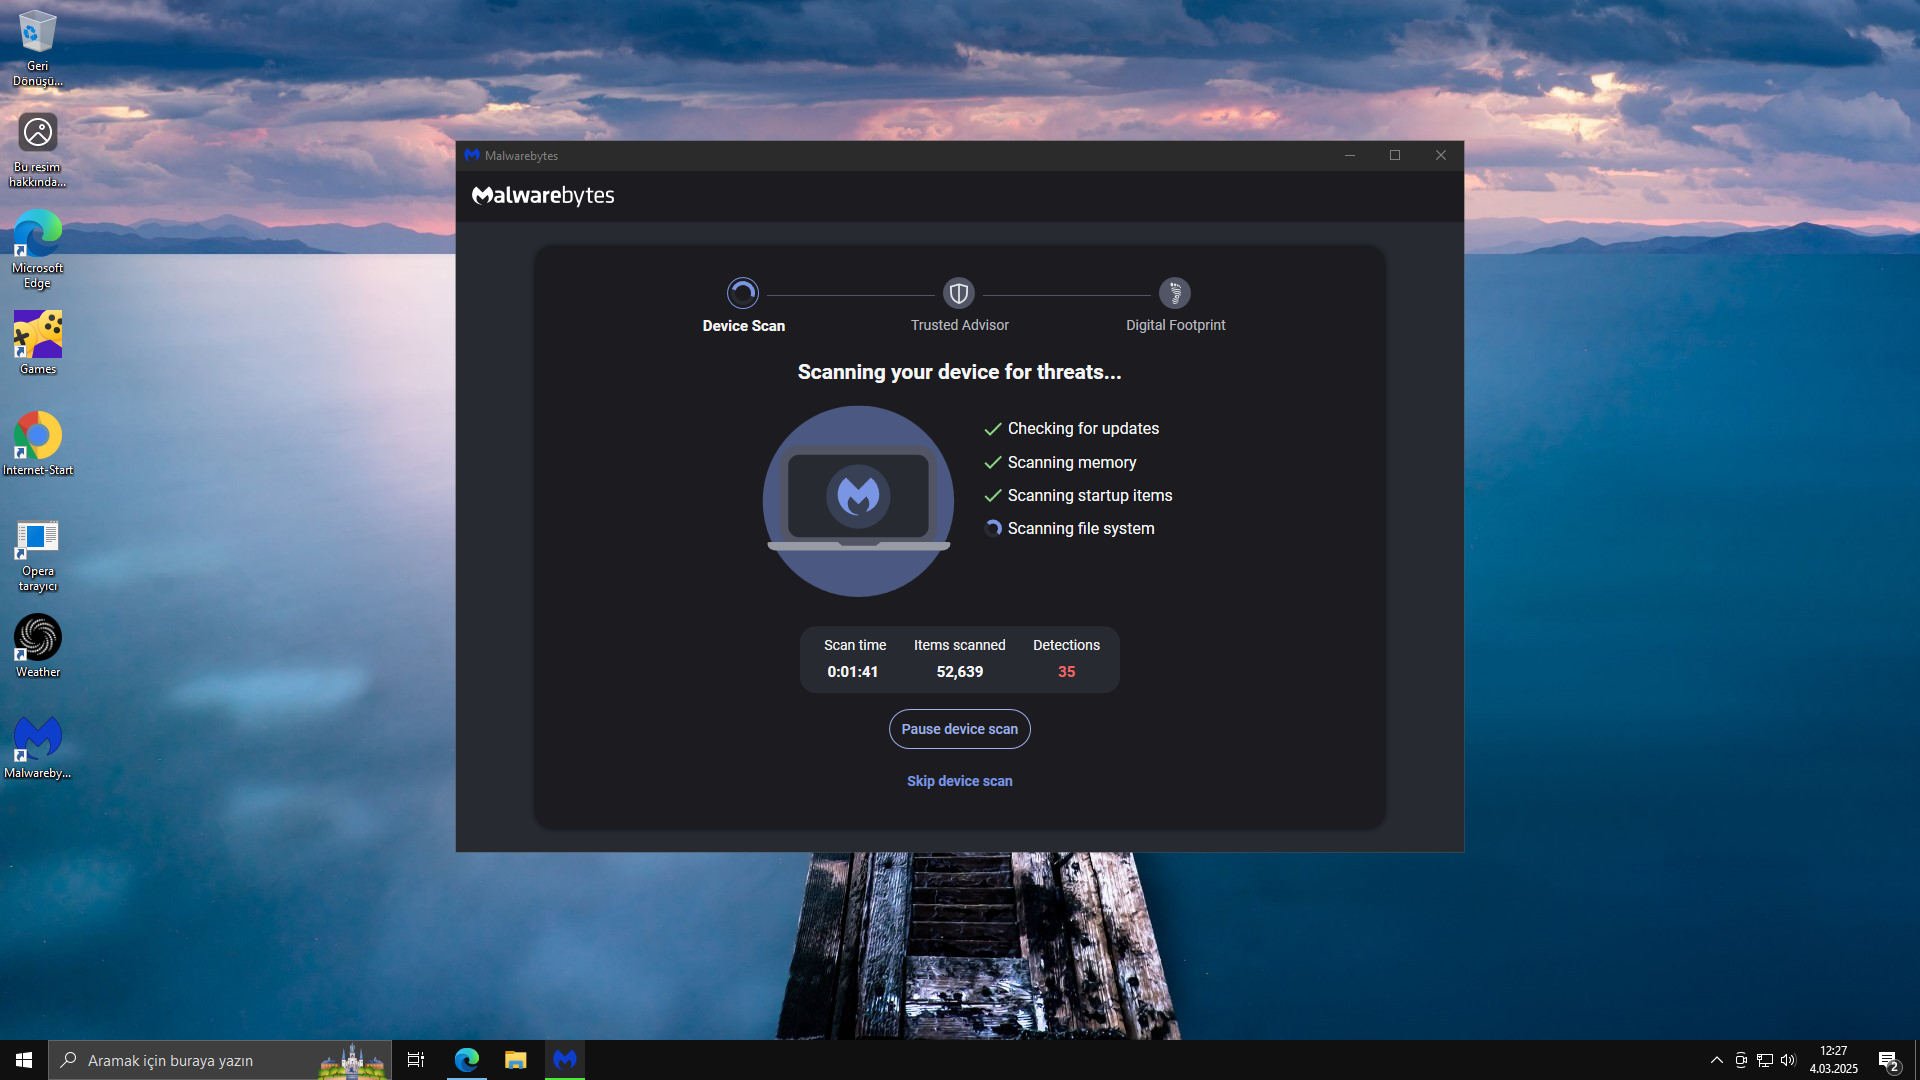The height and width of the screenshot is (1080, 1920).
Task: Click the Malwarebytes logo in header
Action: click(x=543, y=196)
